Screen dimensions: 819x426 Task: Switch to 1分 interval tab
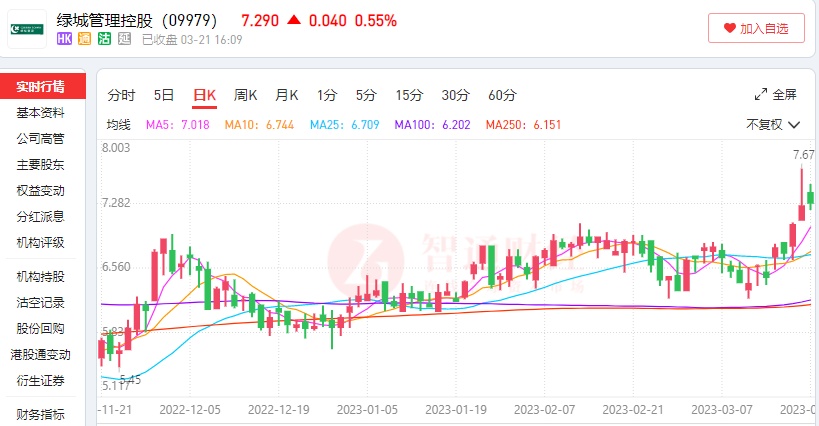(327, 96)
